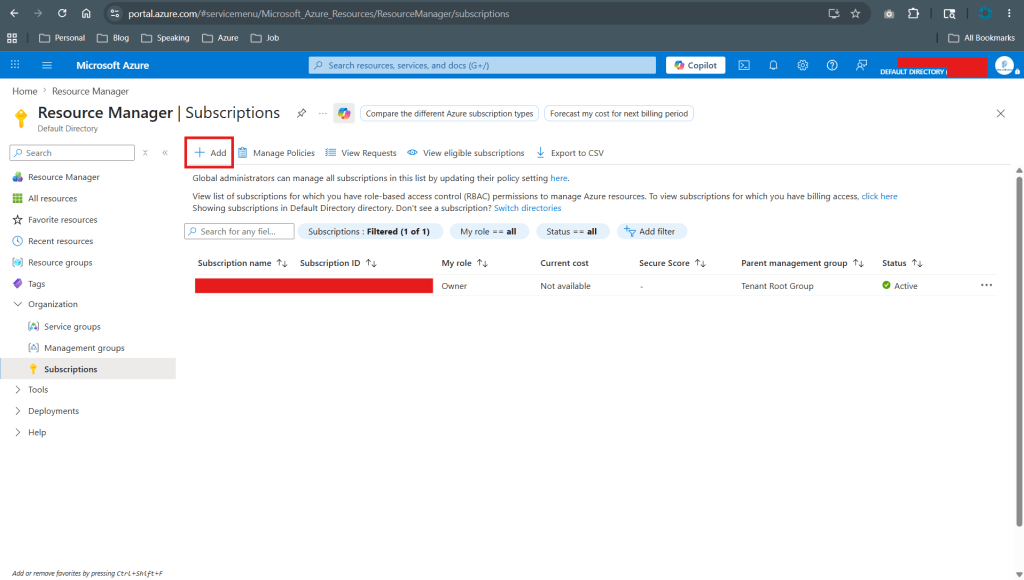
Task: Expand the Deployments section
Action: click(x=18, y=411)
